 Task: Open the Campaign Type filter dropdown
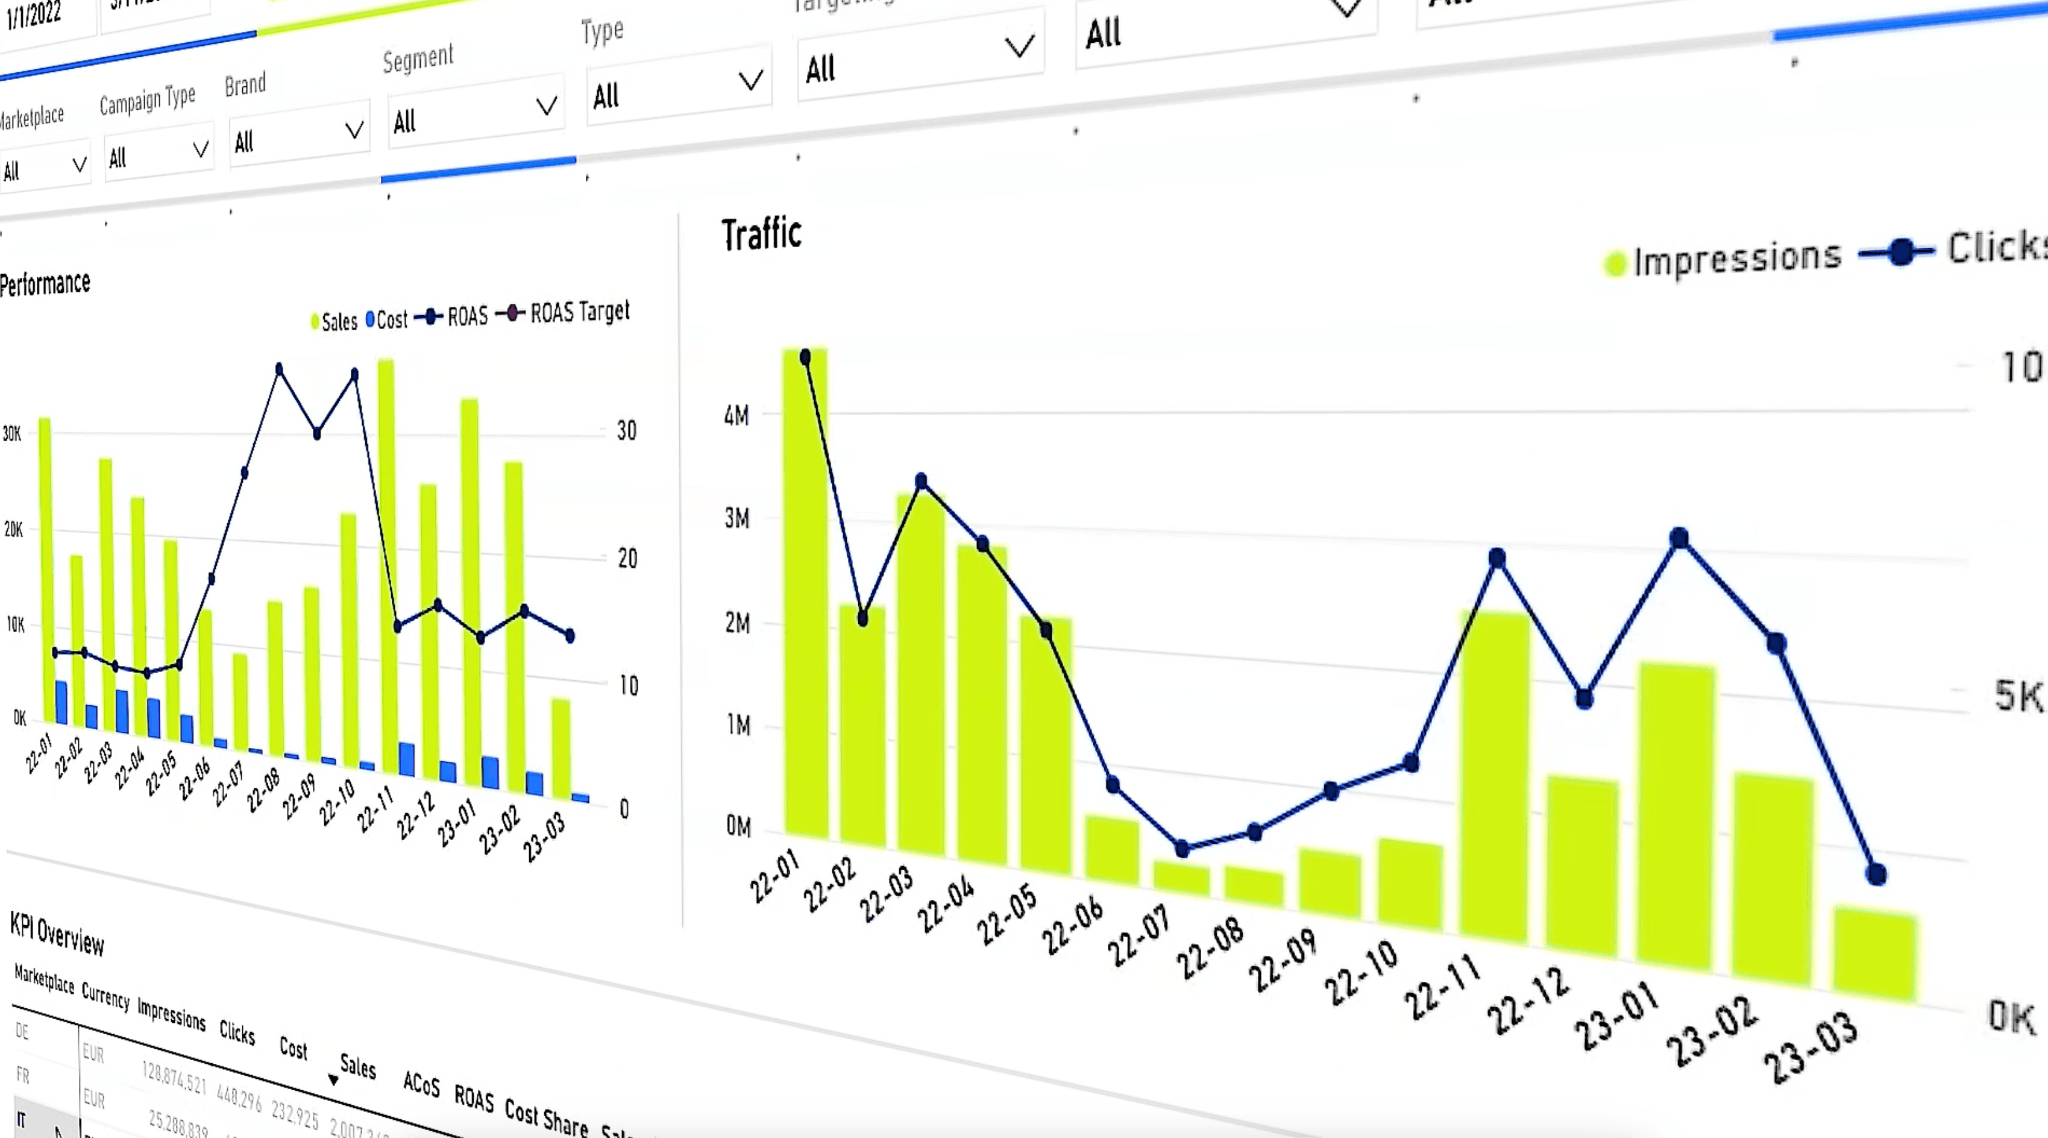[158, 154]
